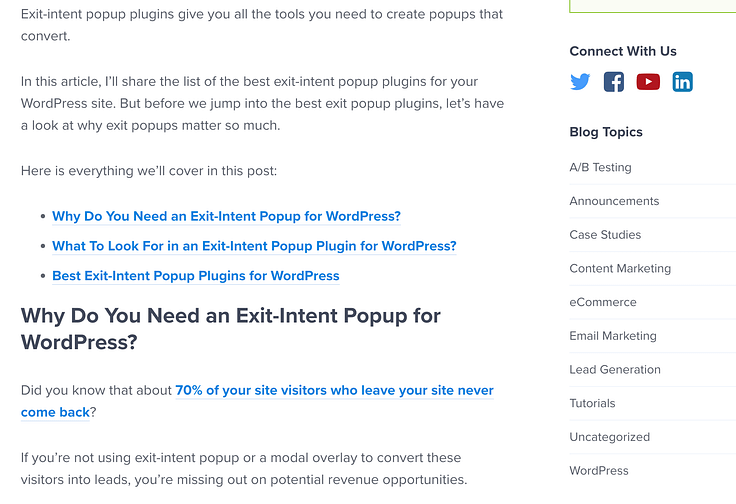Viewport: 736px width, 504px height.
Task: Select A/B Testing blog topic
Action: (600, 168)
